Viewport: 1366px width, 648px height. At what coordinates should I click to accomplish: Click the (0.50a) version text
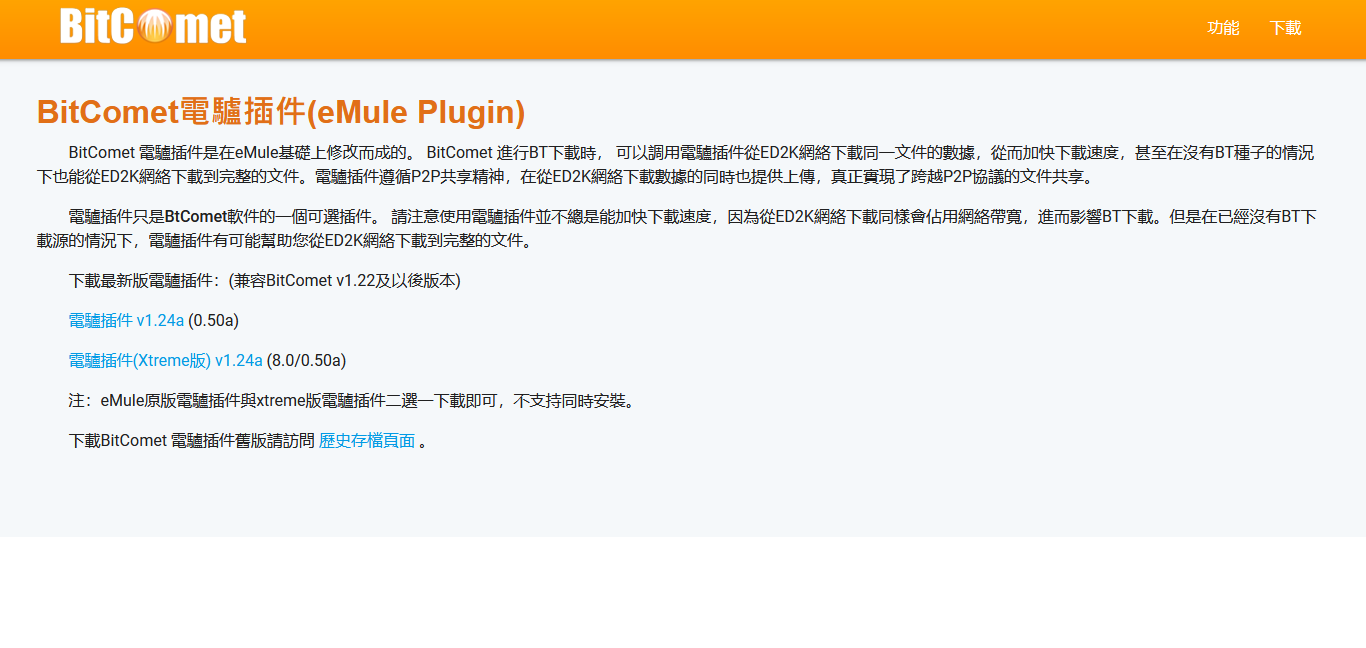[213, 321]
